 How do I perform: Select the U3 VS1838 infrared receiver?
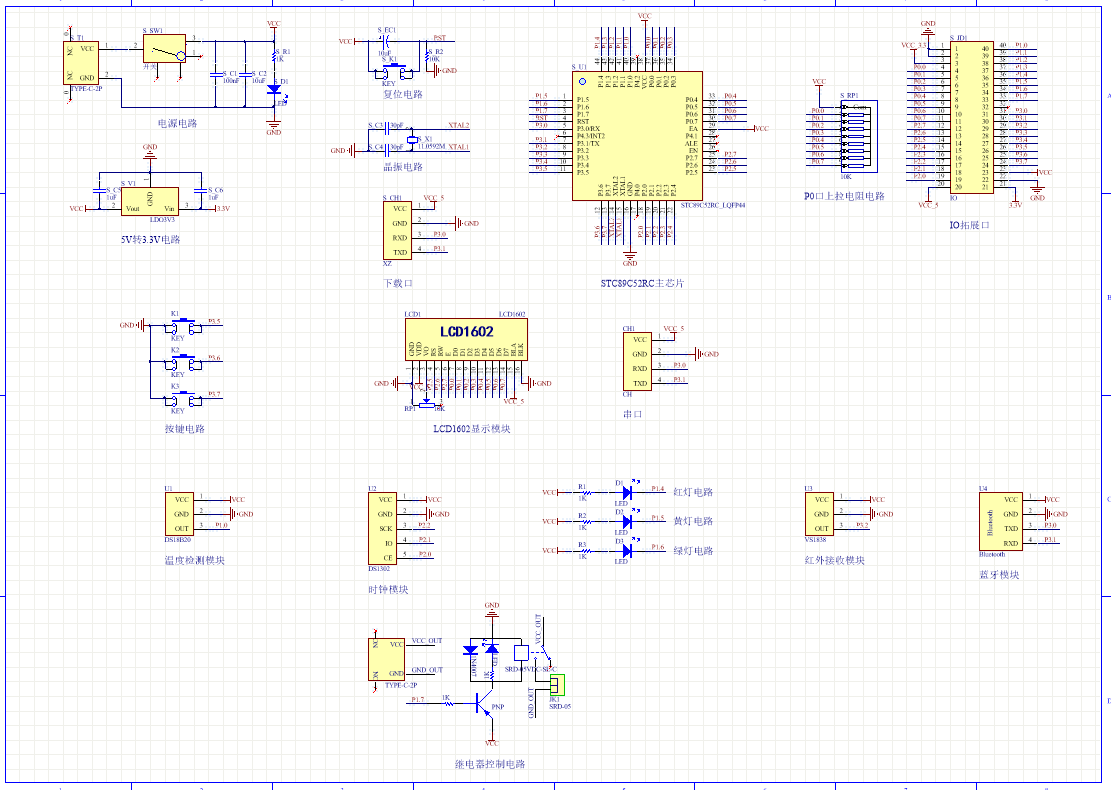coord(819,514)
